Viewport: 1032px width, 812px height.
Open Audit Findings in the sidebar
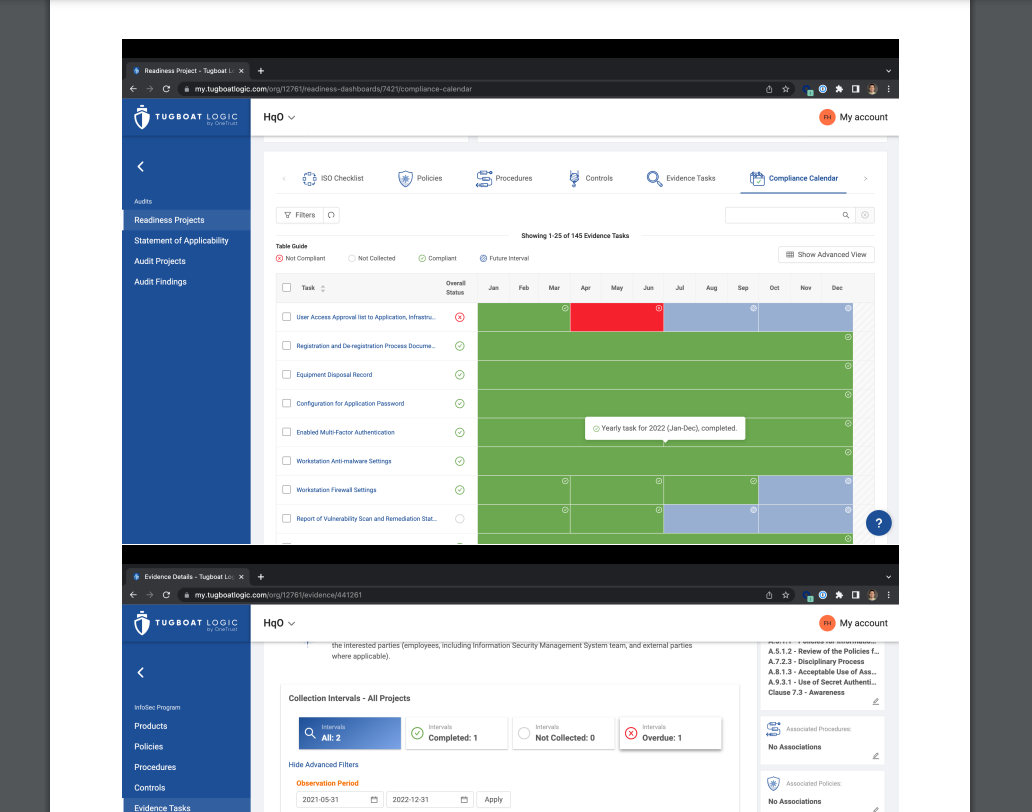point(161,282)
